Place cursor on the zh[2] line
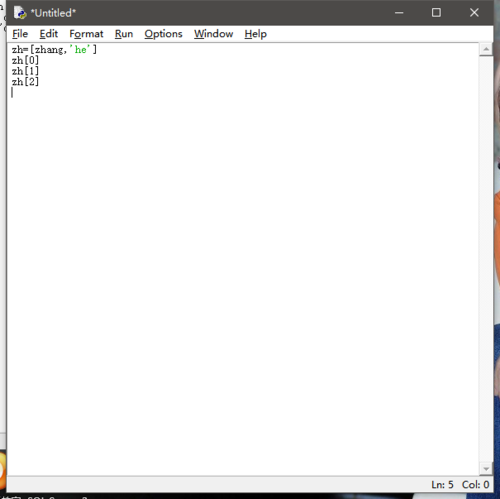This screenshot has width=500, height=499. tap(25, 82)
